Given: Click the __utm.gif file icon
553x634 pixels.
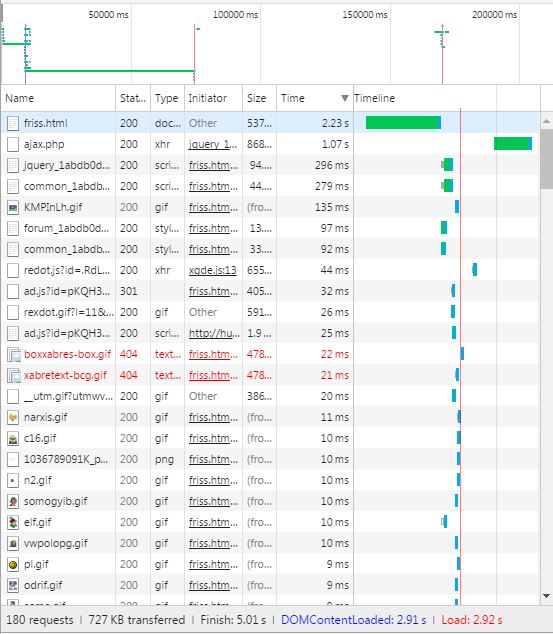Looking at the screenshot, I should pyautogui.click(x=13, y=396).
